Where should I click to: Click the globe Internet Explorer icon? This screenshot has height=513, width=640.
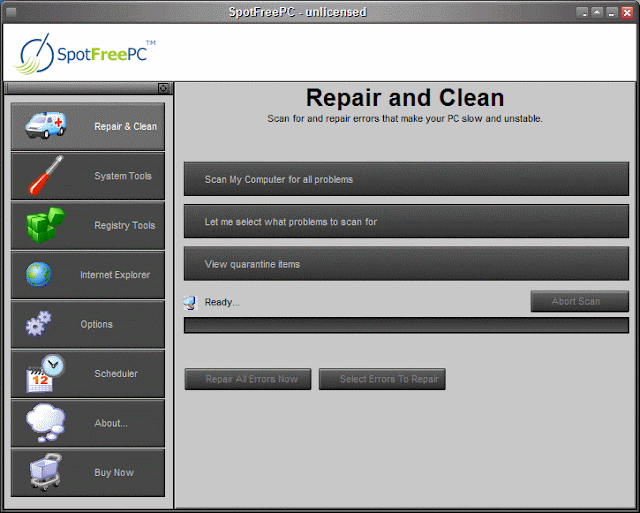[x=39, y=274]
